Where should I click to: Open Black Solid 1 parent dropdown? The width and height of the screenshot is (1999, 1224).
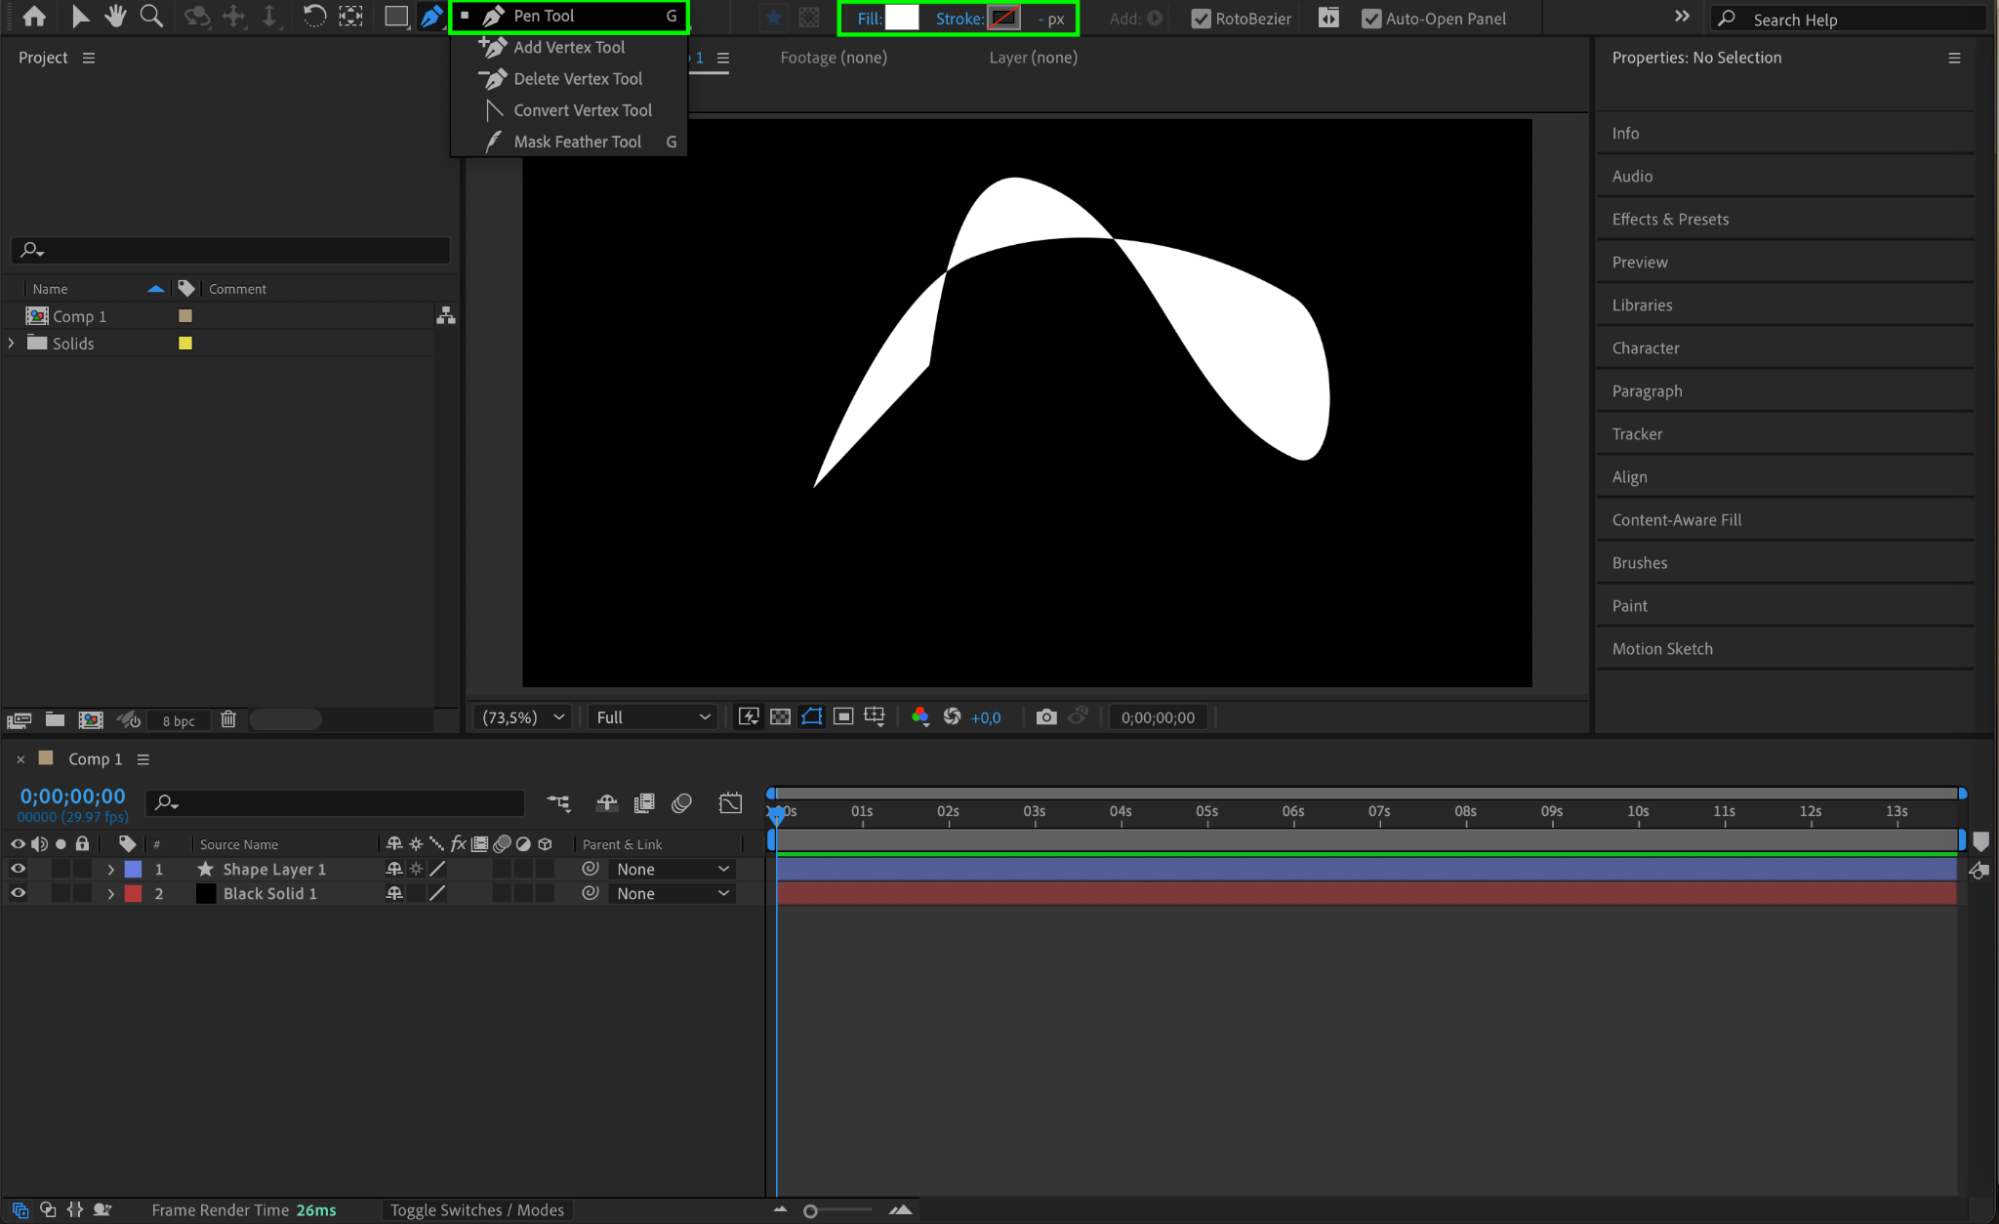coord(672,894)
